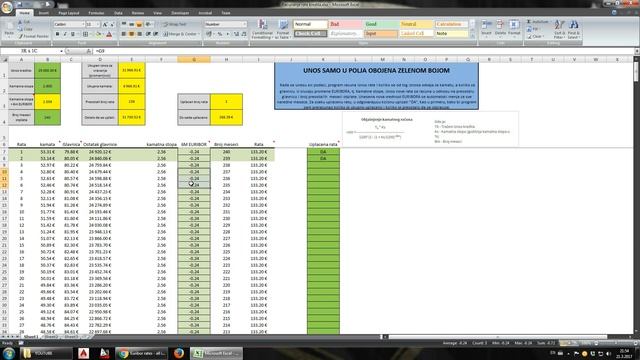Click the Orientation icon
The image size is (640, 360).
(149, 24)
